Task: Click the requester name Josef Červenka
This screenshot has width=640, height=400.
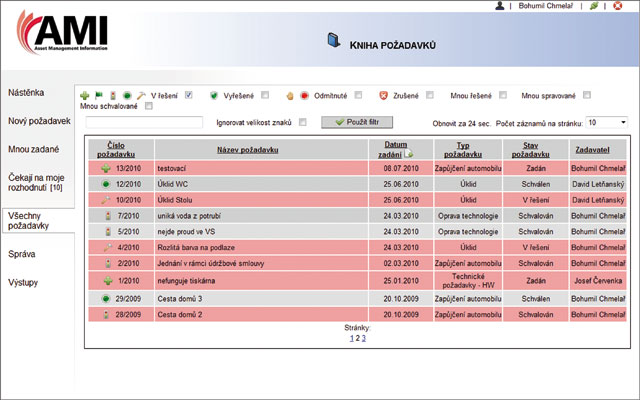Action: tap(598, 281)
